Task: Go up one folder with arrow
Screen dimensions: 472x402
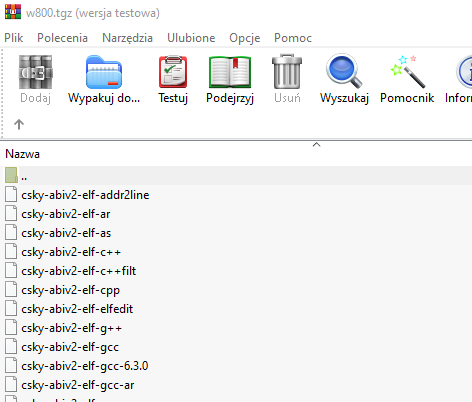Action: 19,124
